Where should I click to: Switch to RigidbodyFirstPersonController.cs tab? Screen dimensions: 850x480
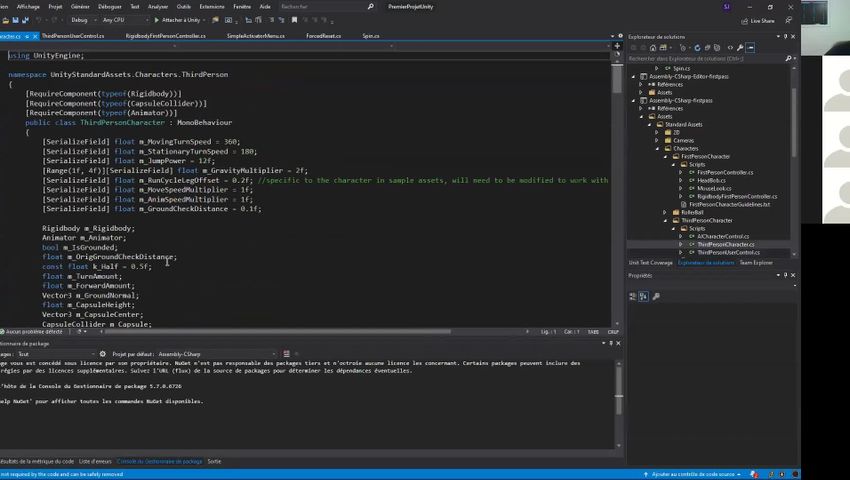coord(165,36)
